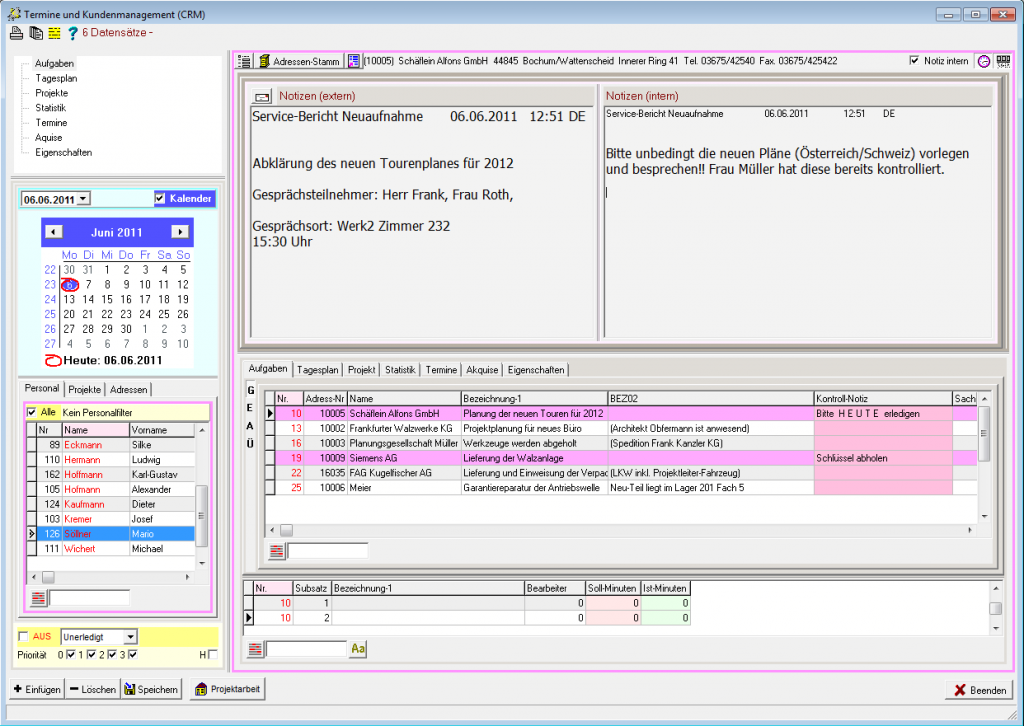The height and width of the screenshot is (726, 1024).
Task: Click into the Notizen (intern) text area
Action: point(798,222)
